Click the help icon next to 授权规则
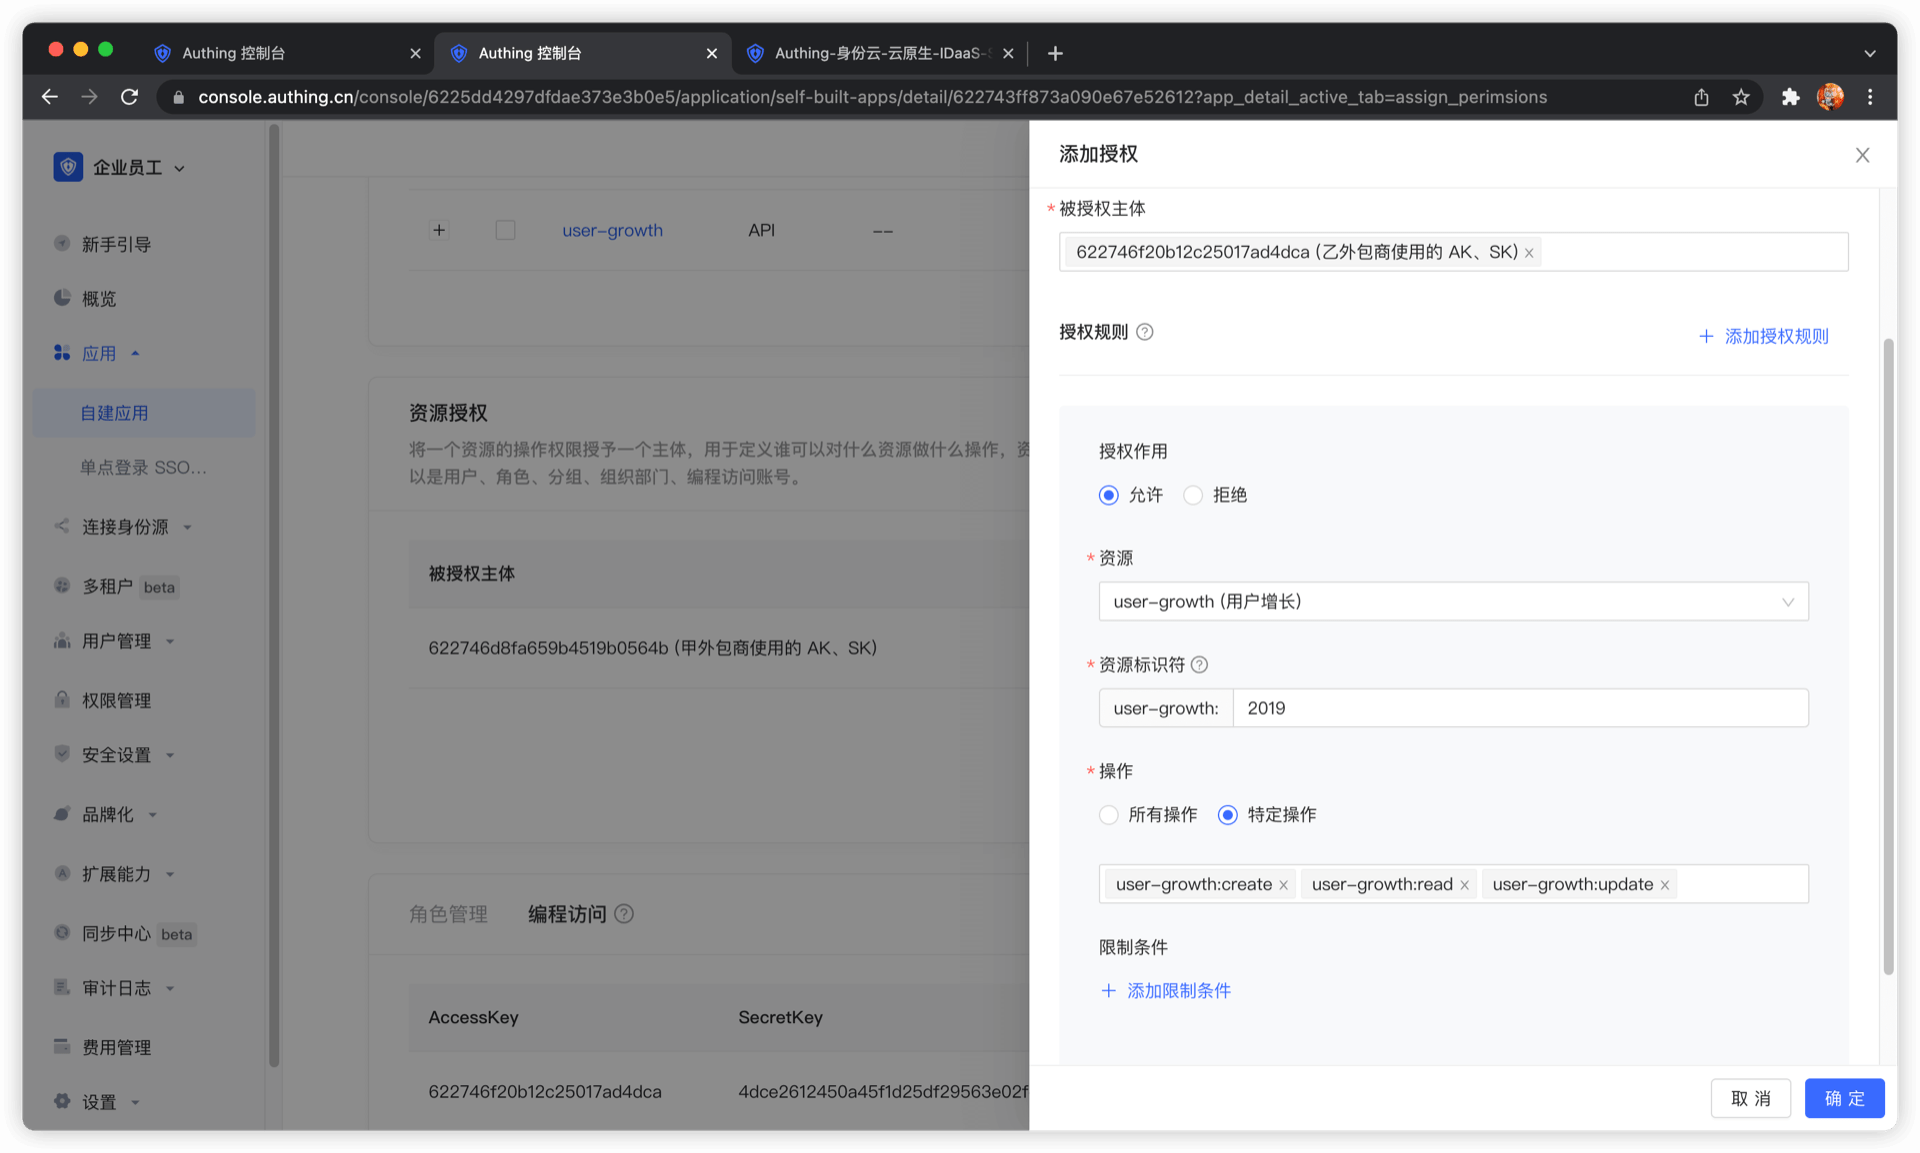Screen dimensions: 1920x1153 pos(1145,332)
